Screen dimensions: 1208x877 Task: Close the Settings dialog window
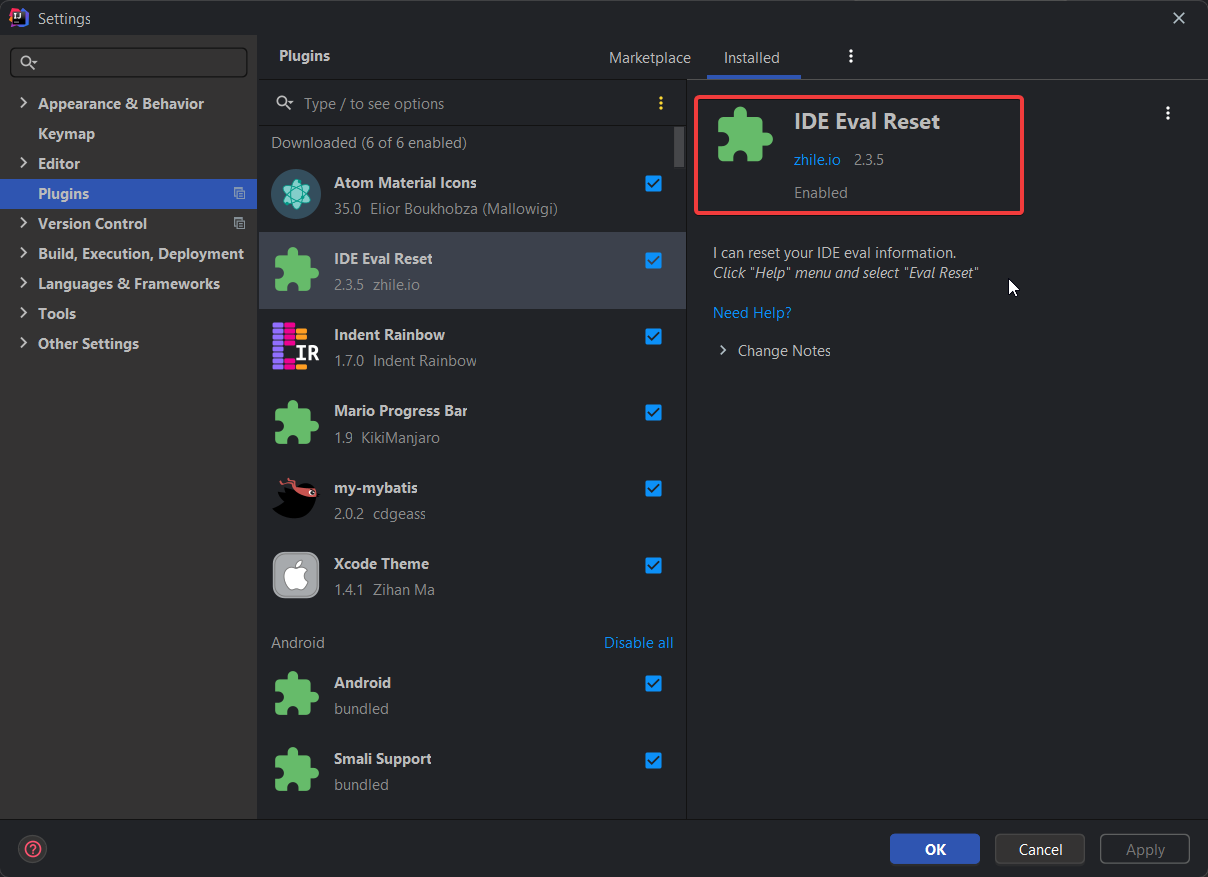click(1180, 18)
